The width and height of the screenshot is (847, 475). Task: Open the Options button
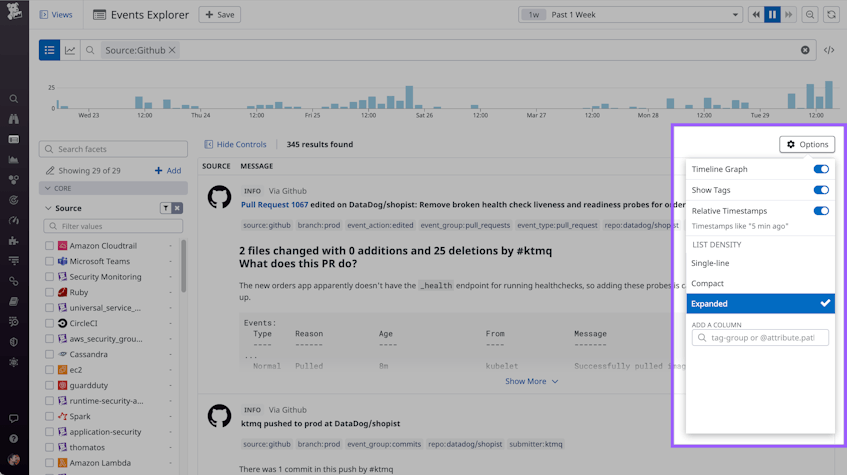[x=807, y=144]
